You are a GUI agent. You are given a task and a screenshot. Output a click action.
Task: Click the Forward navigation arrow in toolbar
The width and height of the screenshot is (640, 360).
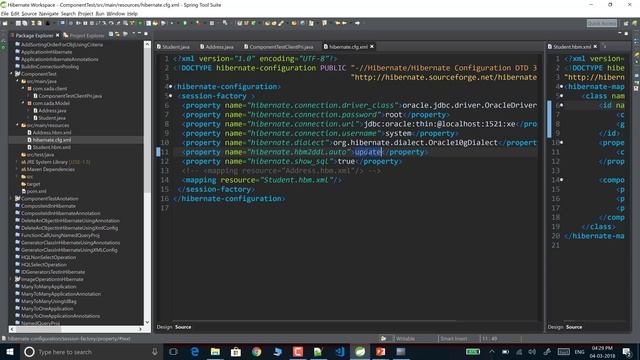[357, 23]
